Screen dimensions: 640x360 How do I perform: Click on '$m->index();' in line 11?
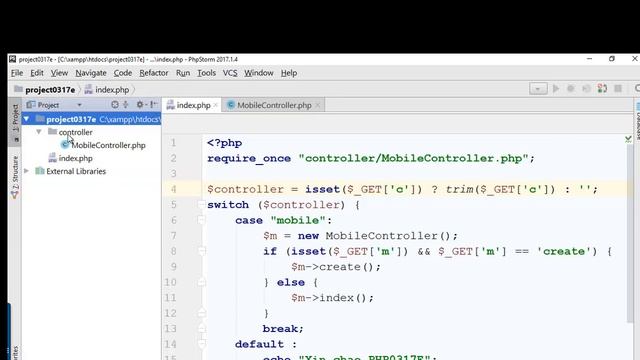332,298
